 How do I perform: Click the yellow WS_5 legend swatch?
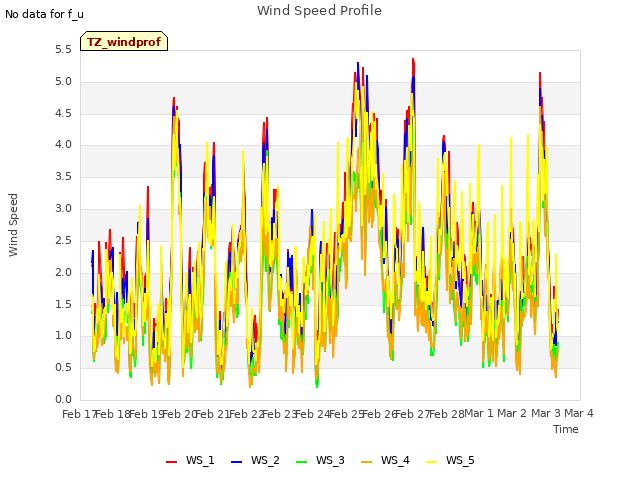(x=431, y=461)
